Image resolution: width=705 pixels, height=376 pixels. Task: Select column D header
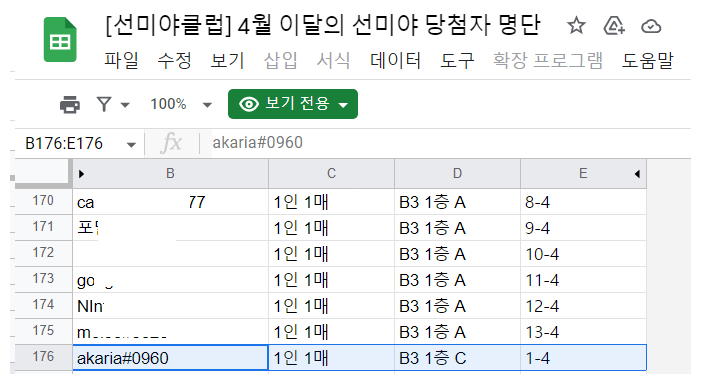pos(457,174)
